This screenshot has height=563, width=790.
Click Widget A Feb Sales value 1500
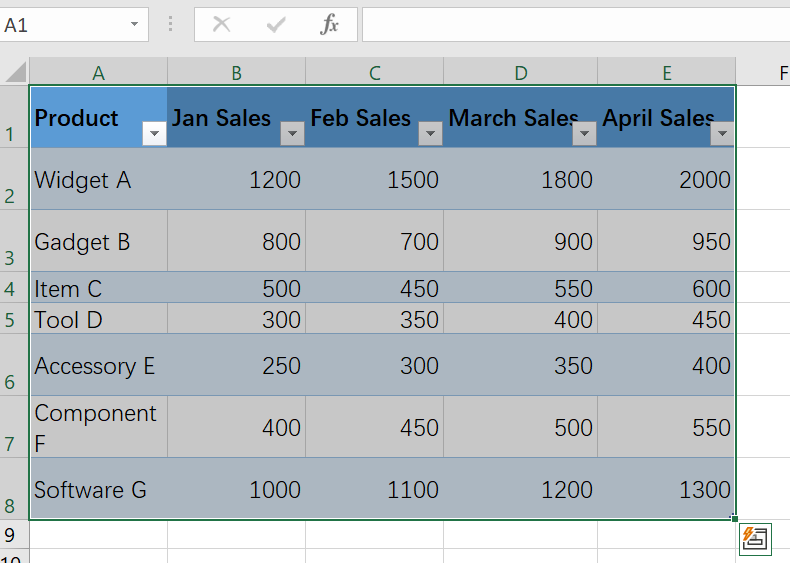pyautogui.click(x=374, y=179)
